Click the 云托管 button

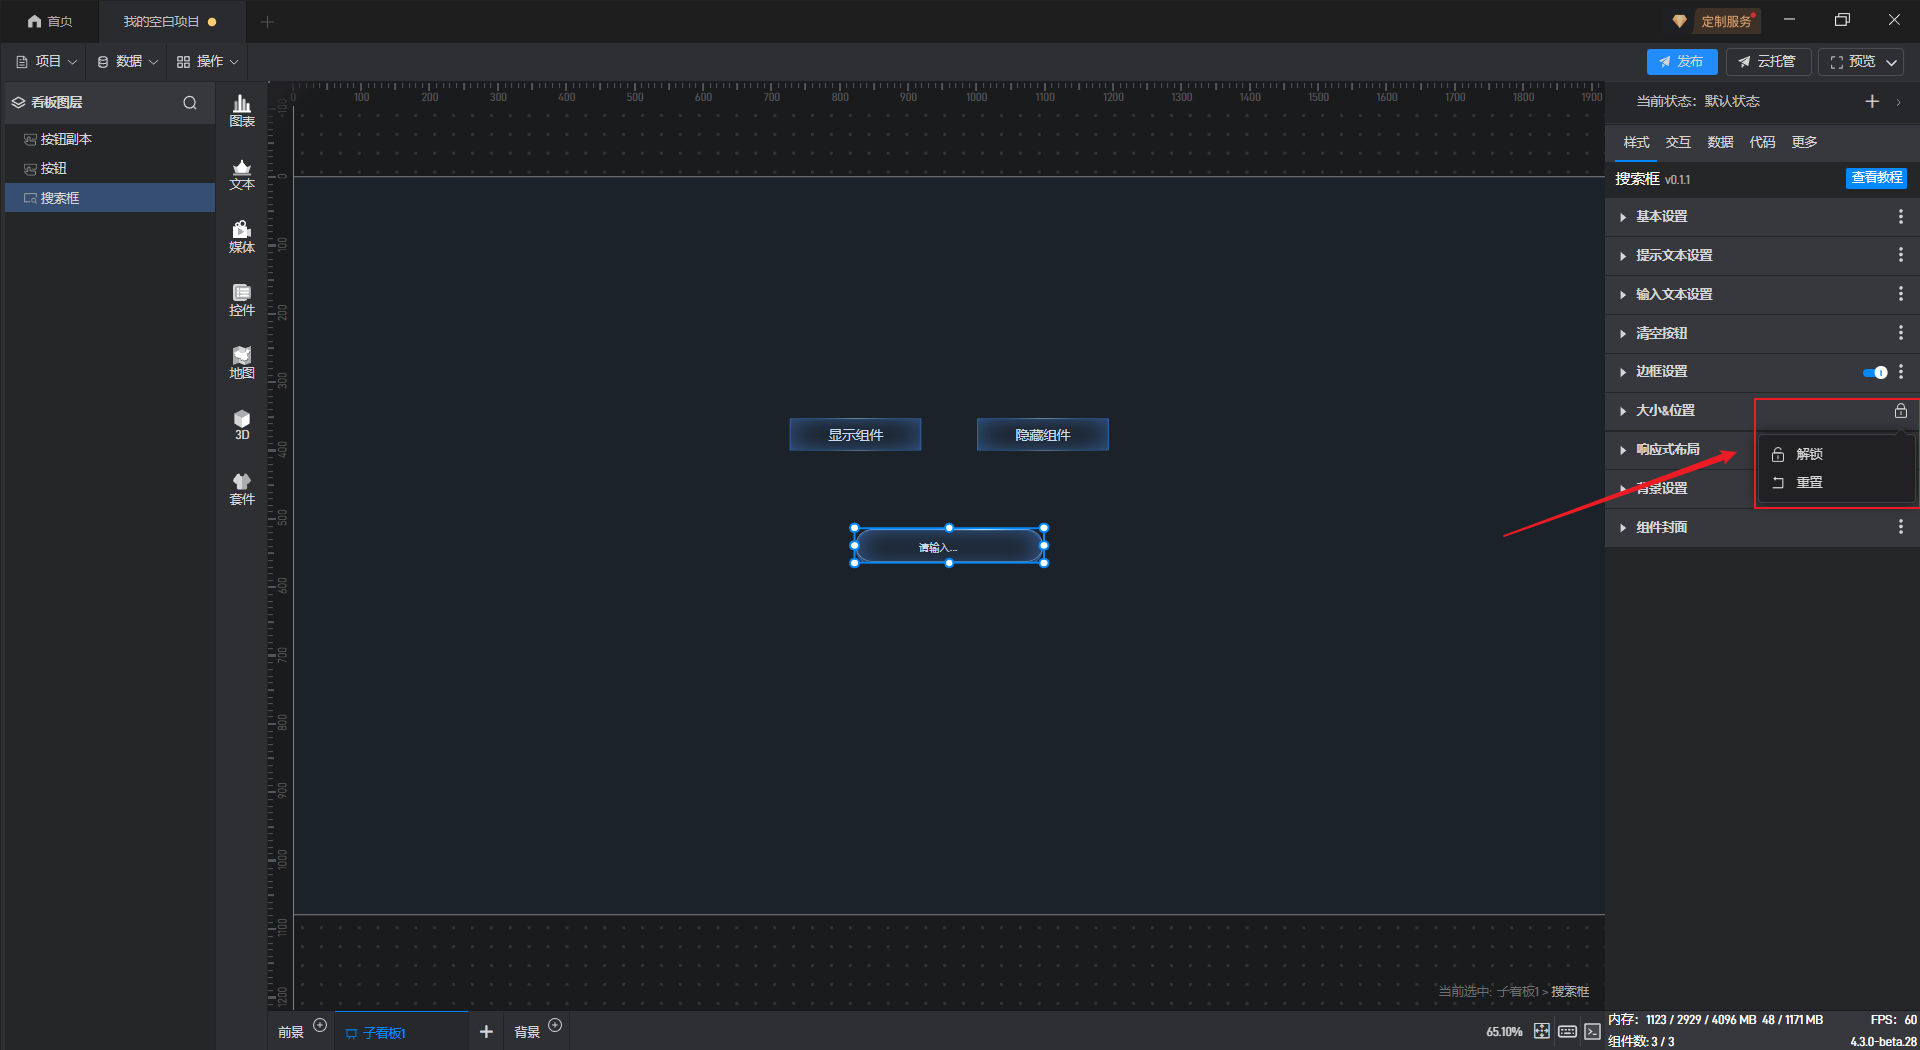[1767, 62]
